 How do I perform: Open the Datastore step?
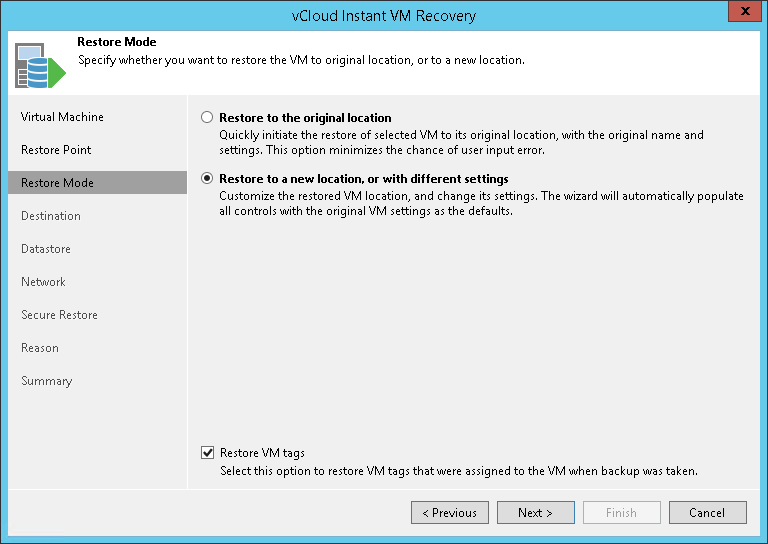click(x=46, y=249)
